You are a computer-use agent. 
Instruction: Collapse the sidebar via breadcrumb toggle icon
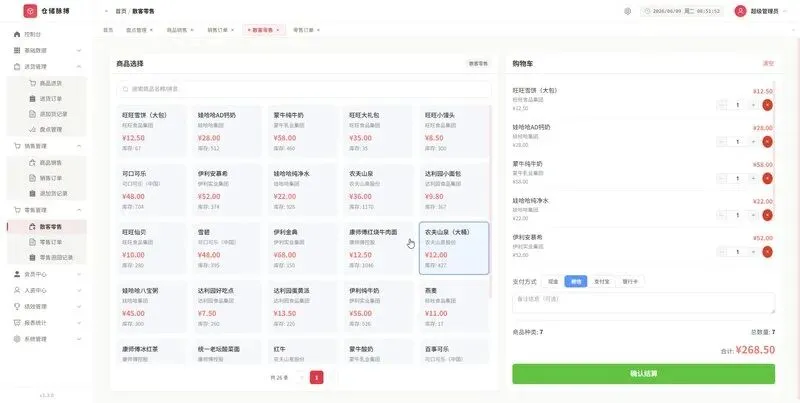tap(106, 11)
